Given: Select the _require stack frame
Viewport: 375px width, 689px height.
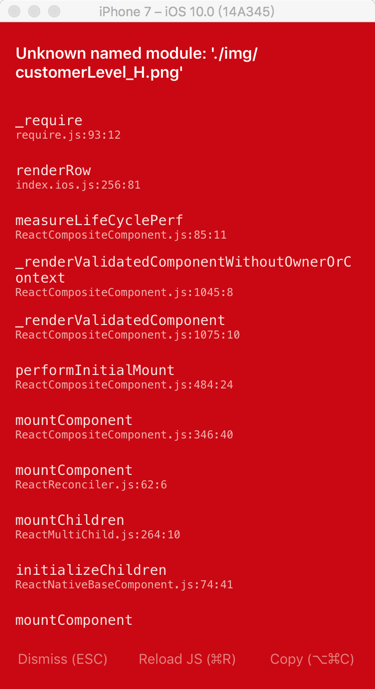Looking at the screenshot, I should pyautogui.click(x=187, y=127).
